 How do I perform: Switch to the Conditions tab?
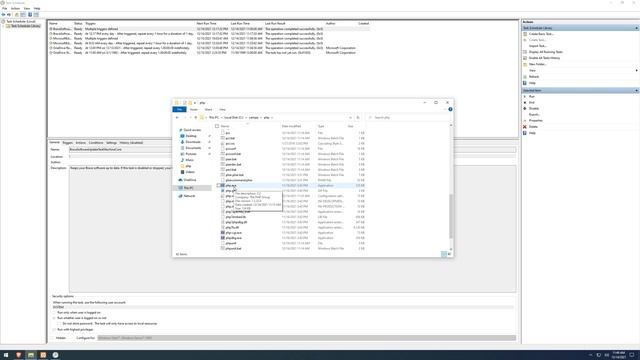96,143
